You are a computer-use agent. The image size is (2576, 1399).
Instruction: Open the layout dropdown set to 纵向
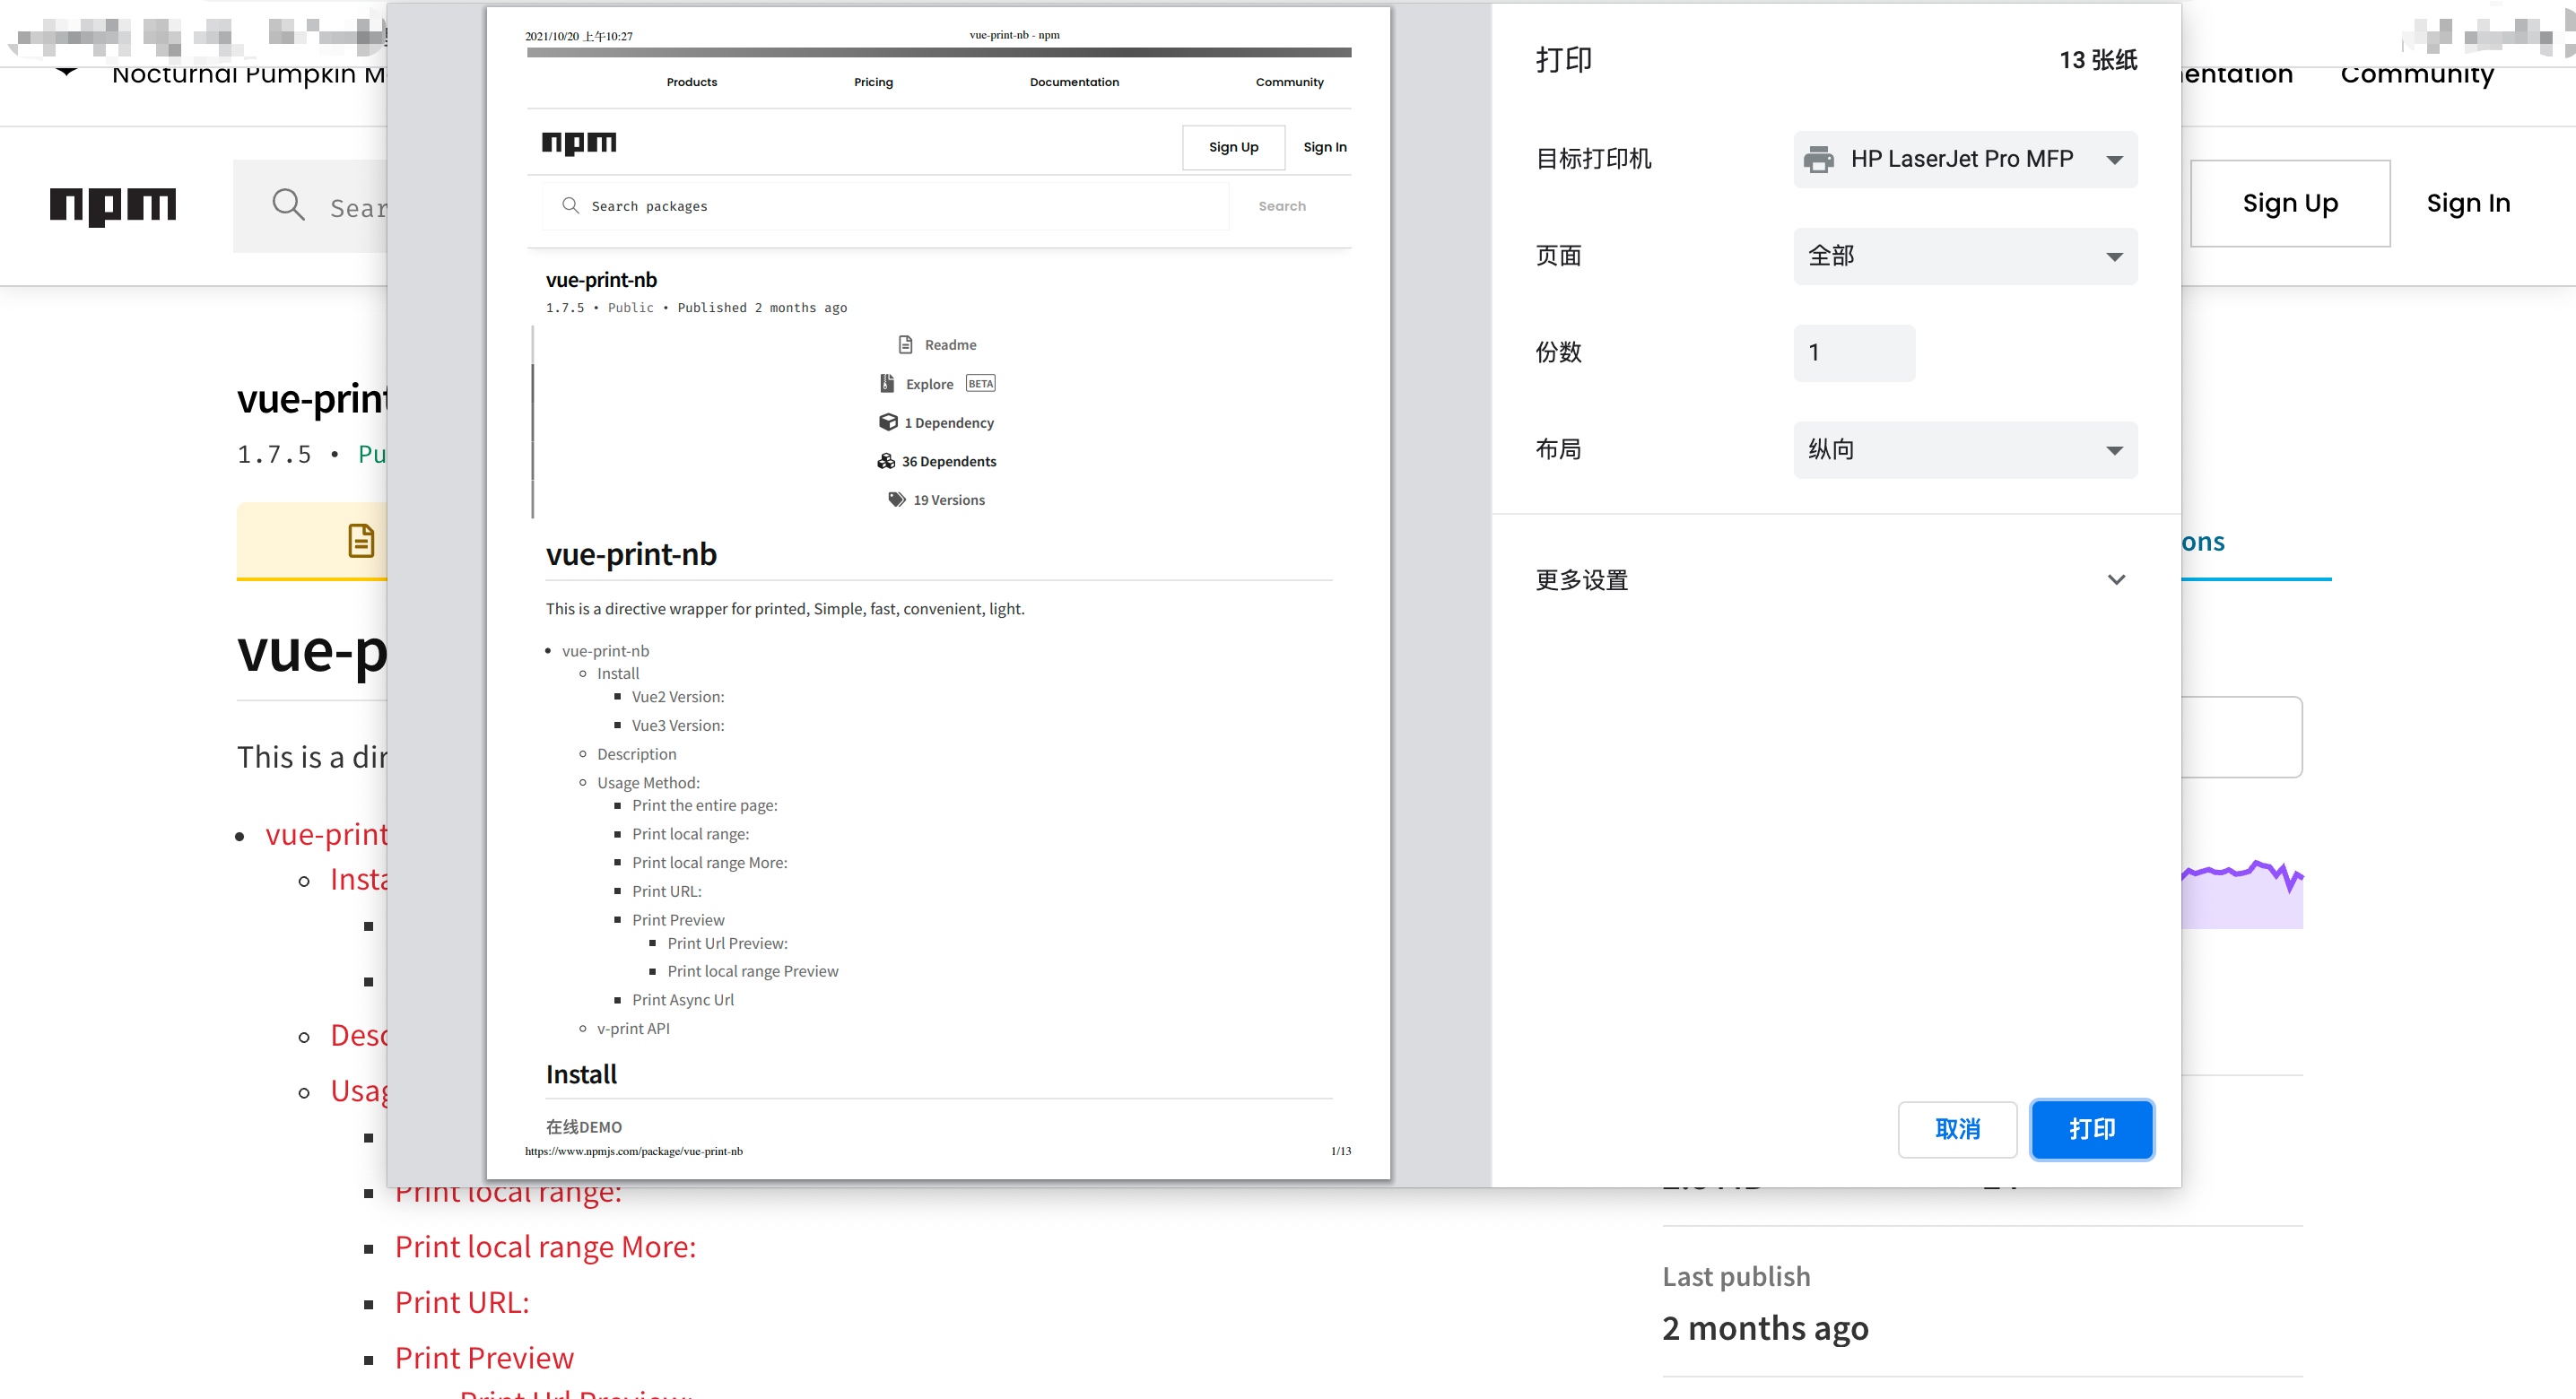tap(1965, 450)
